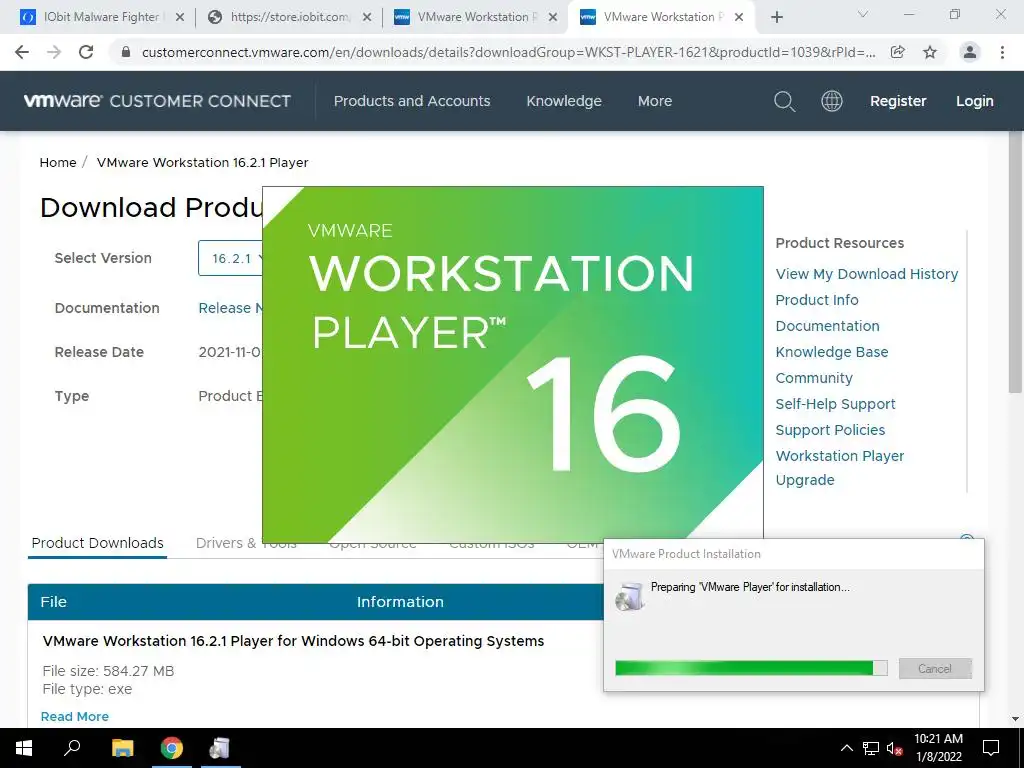
Task: Open a new browser tab
Action: [776, 17]
